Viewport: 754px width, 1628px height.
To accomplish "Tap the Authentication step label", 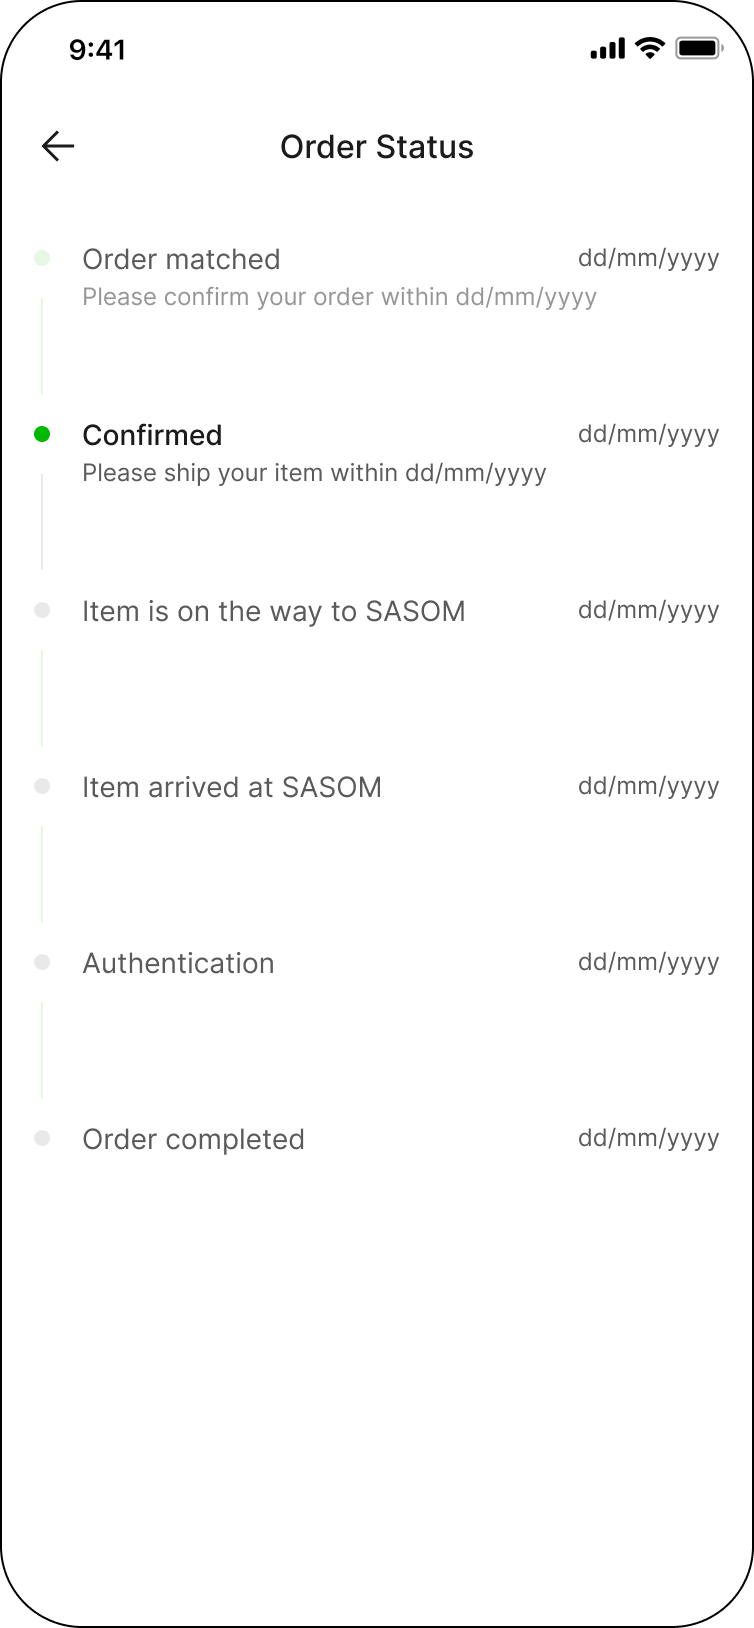I will 178,963.
